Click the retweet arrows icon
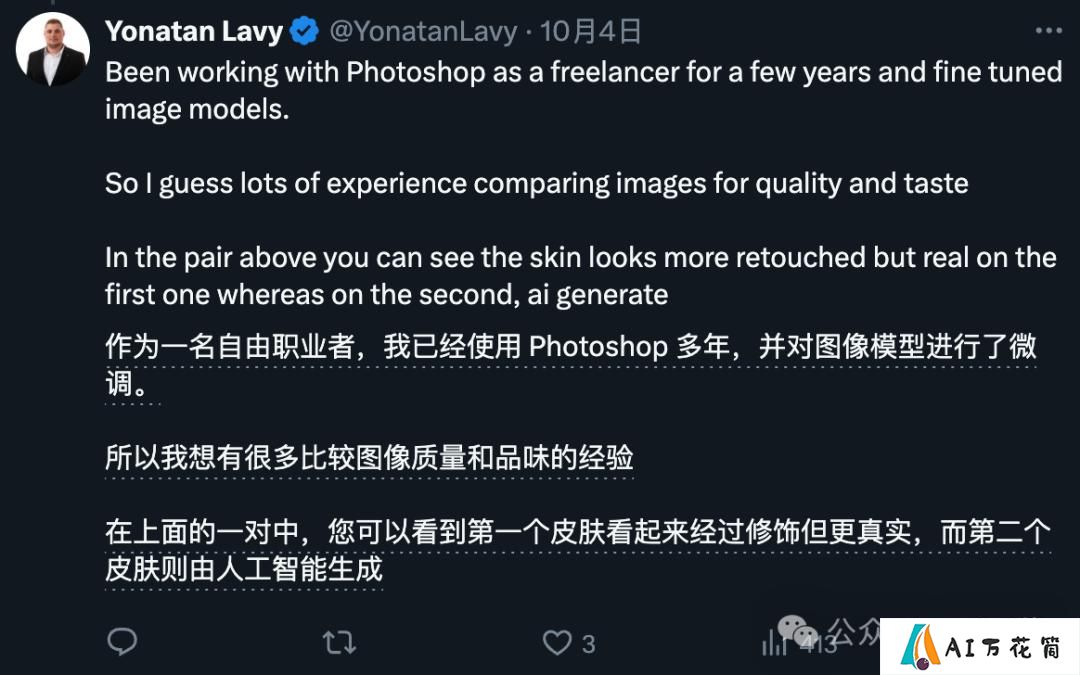Image resolution: width=1080 pixels, height=675 pixels. point(339,643)
